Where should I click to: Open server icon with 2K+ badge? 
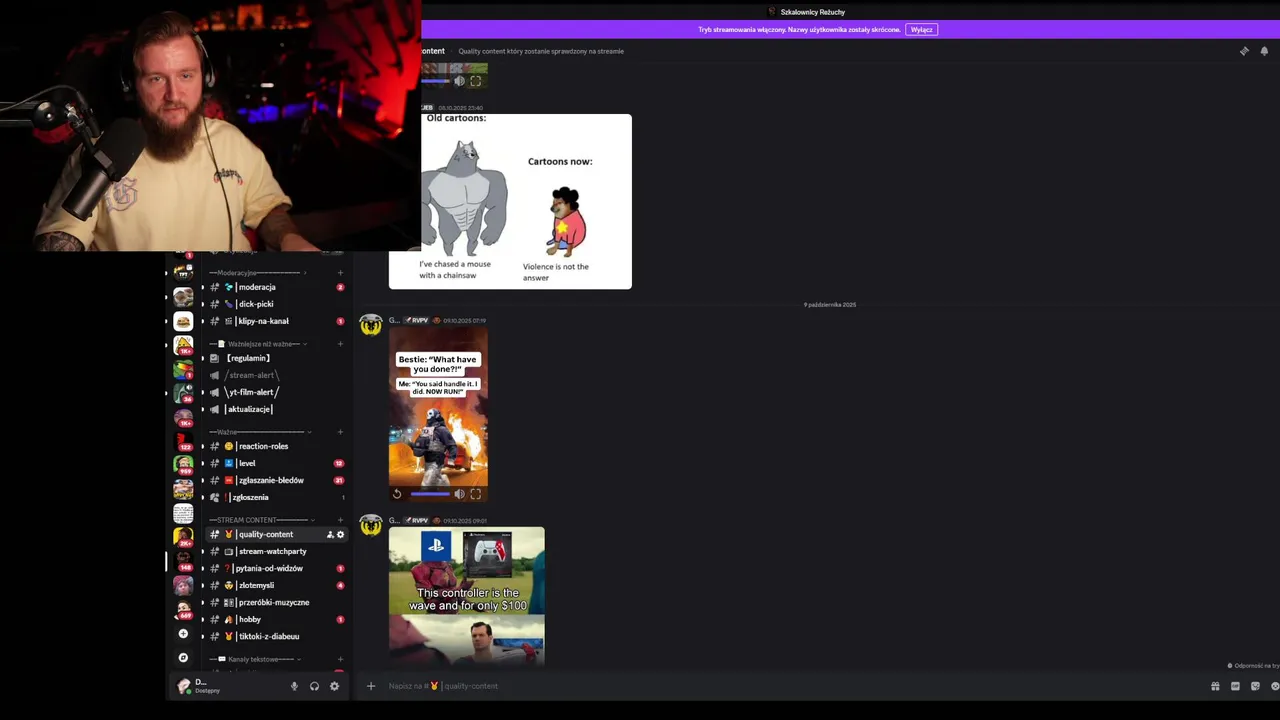[x=183, y=538]
